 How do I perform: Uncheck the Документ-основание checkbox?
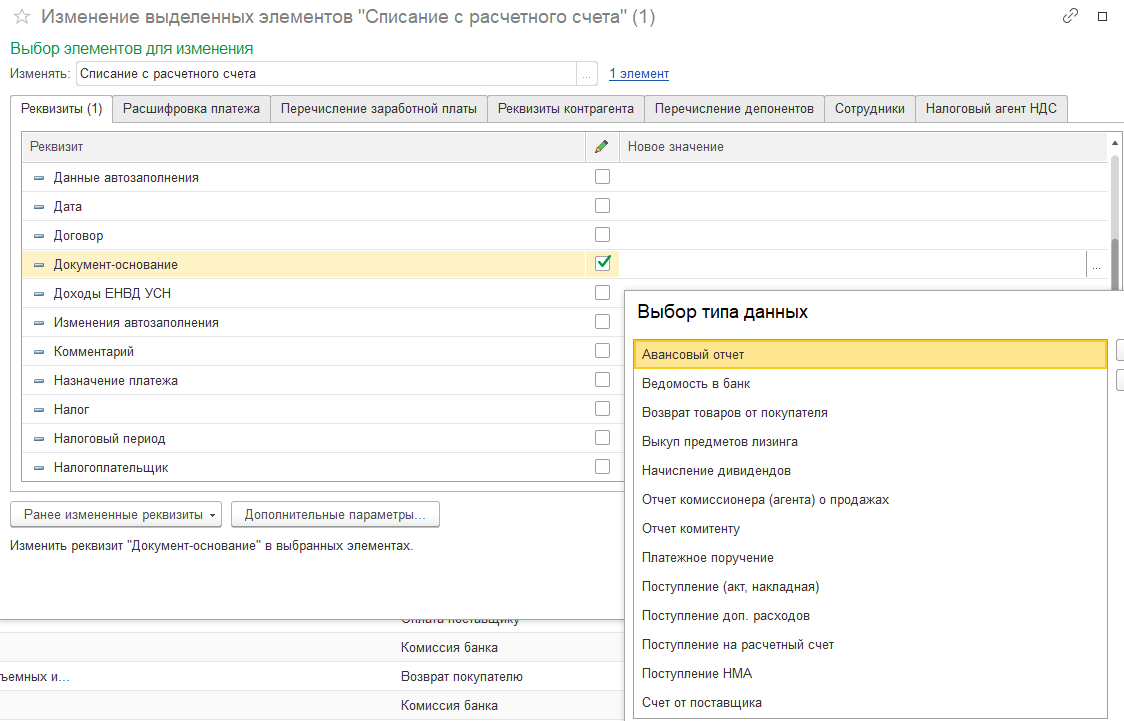click(x=602, y=264)
